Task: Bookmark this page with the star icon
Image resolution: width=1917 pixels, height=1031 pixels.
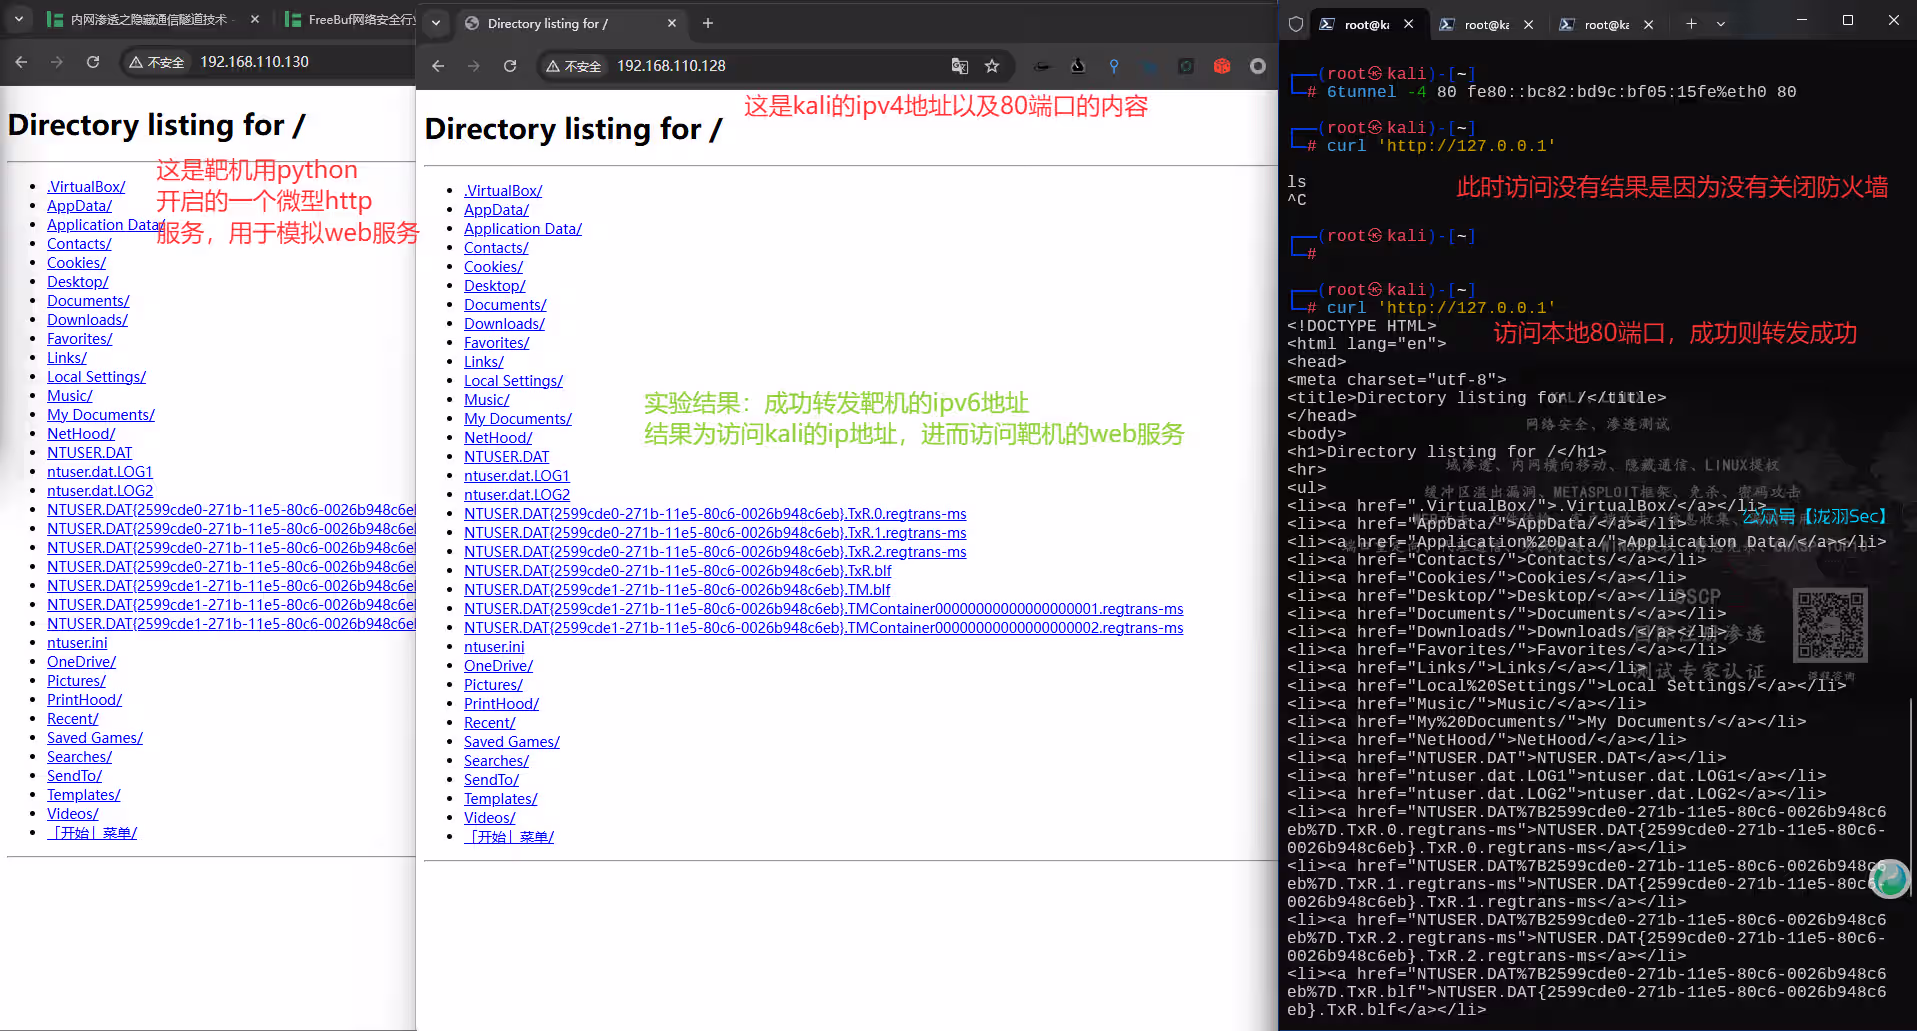Action: [992, 66]
